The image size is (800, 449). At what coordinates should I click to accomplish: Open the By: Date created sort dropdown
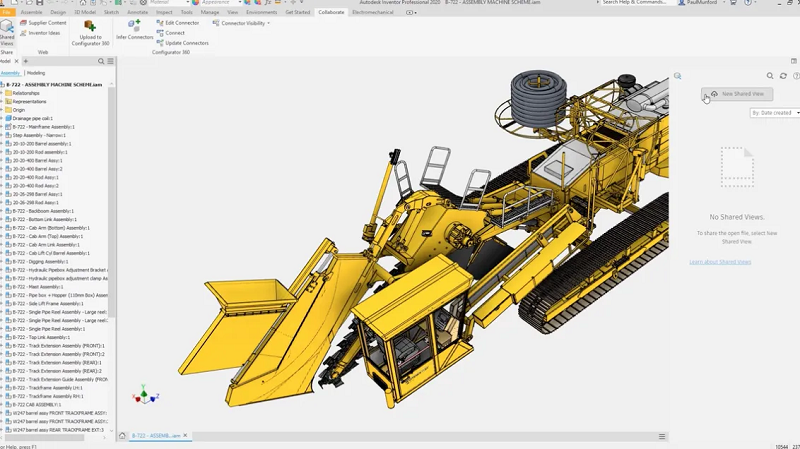[774, 113]
